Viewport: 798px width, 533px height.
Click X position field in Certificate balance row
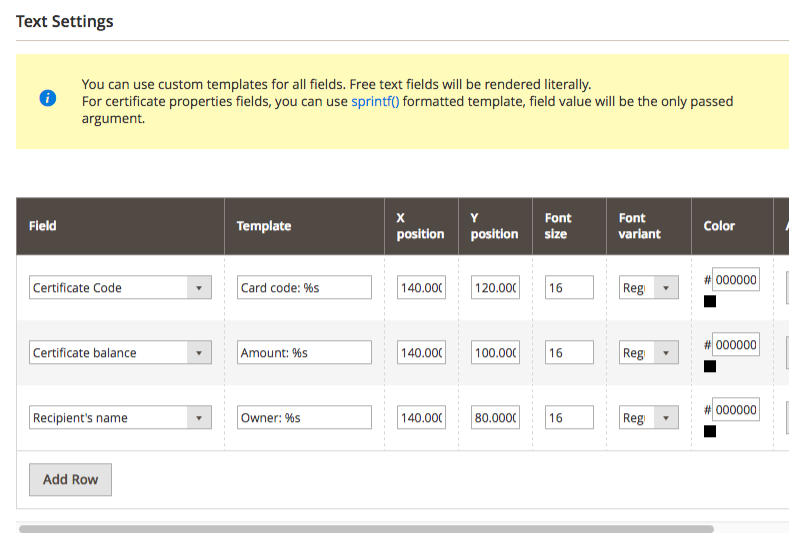point(421,353)
